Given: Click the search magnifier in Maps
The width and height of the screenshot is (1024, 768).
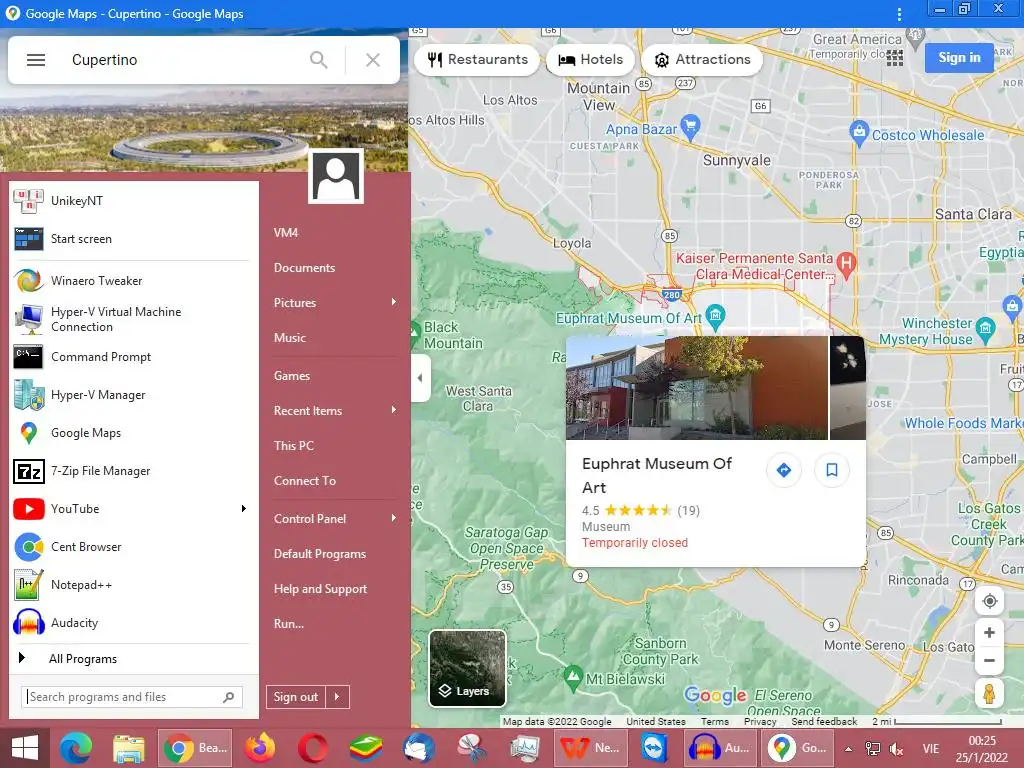Looking at the screenshot, I should pos(319,60).
